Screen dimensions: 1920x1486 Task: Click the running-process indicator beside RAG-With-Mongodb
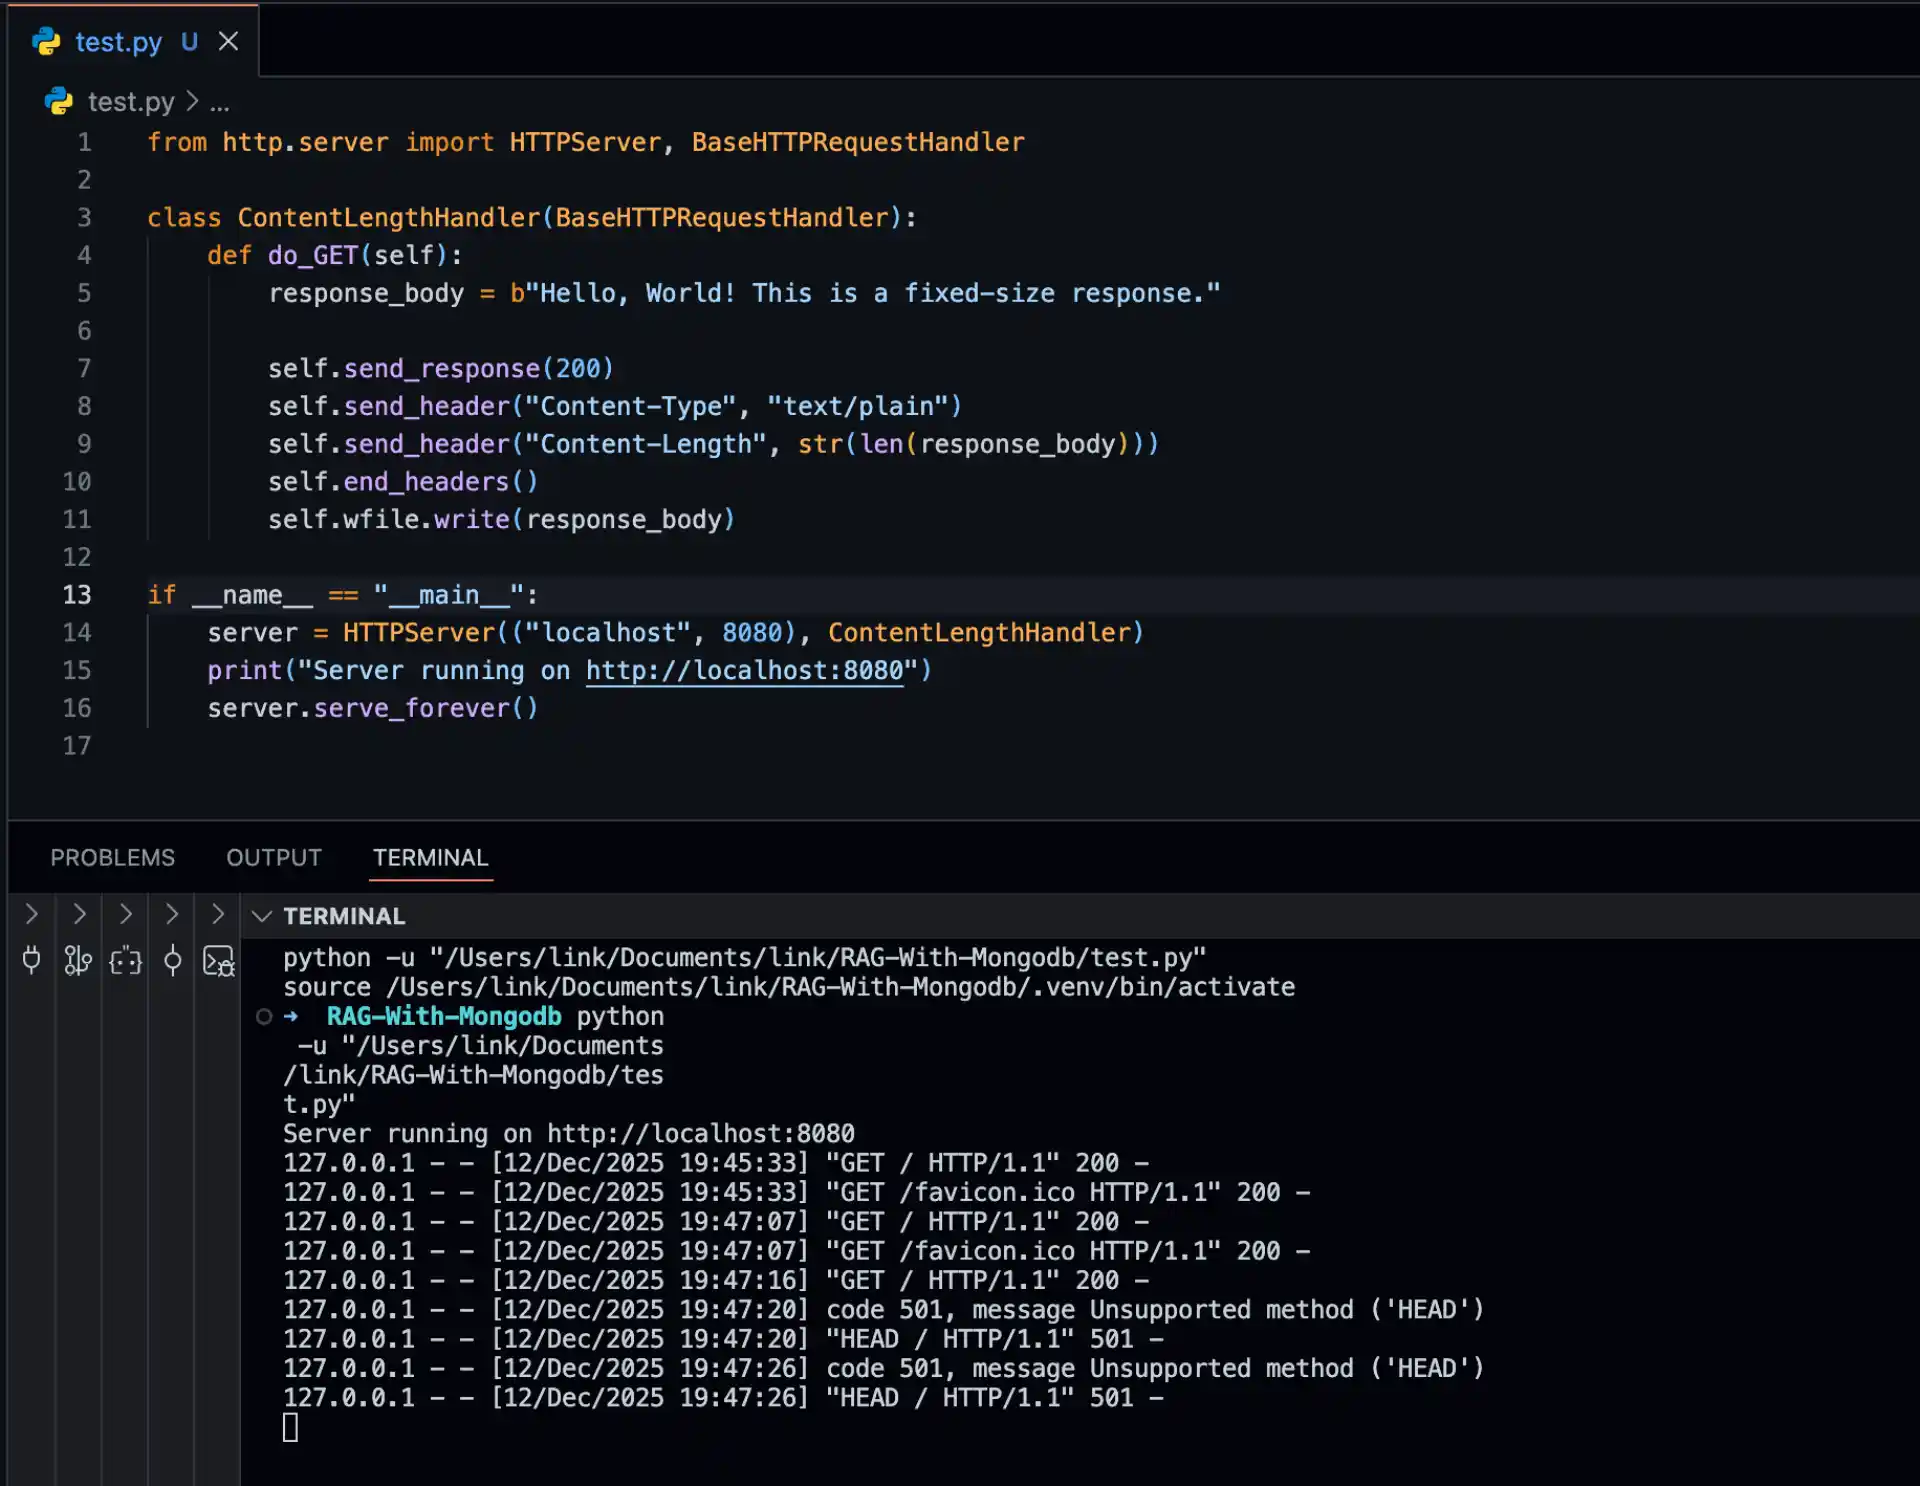point(264,1016)
